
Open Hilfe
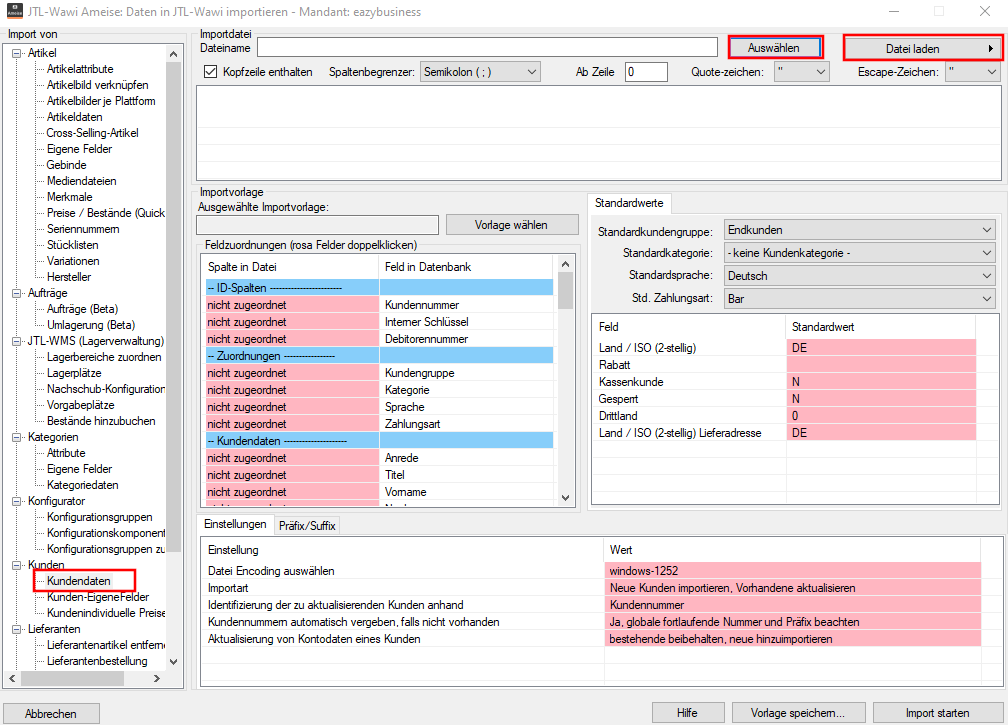pos(687,713)
